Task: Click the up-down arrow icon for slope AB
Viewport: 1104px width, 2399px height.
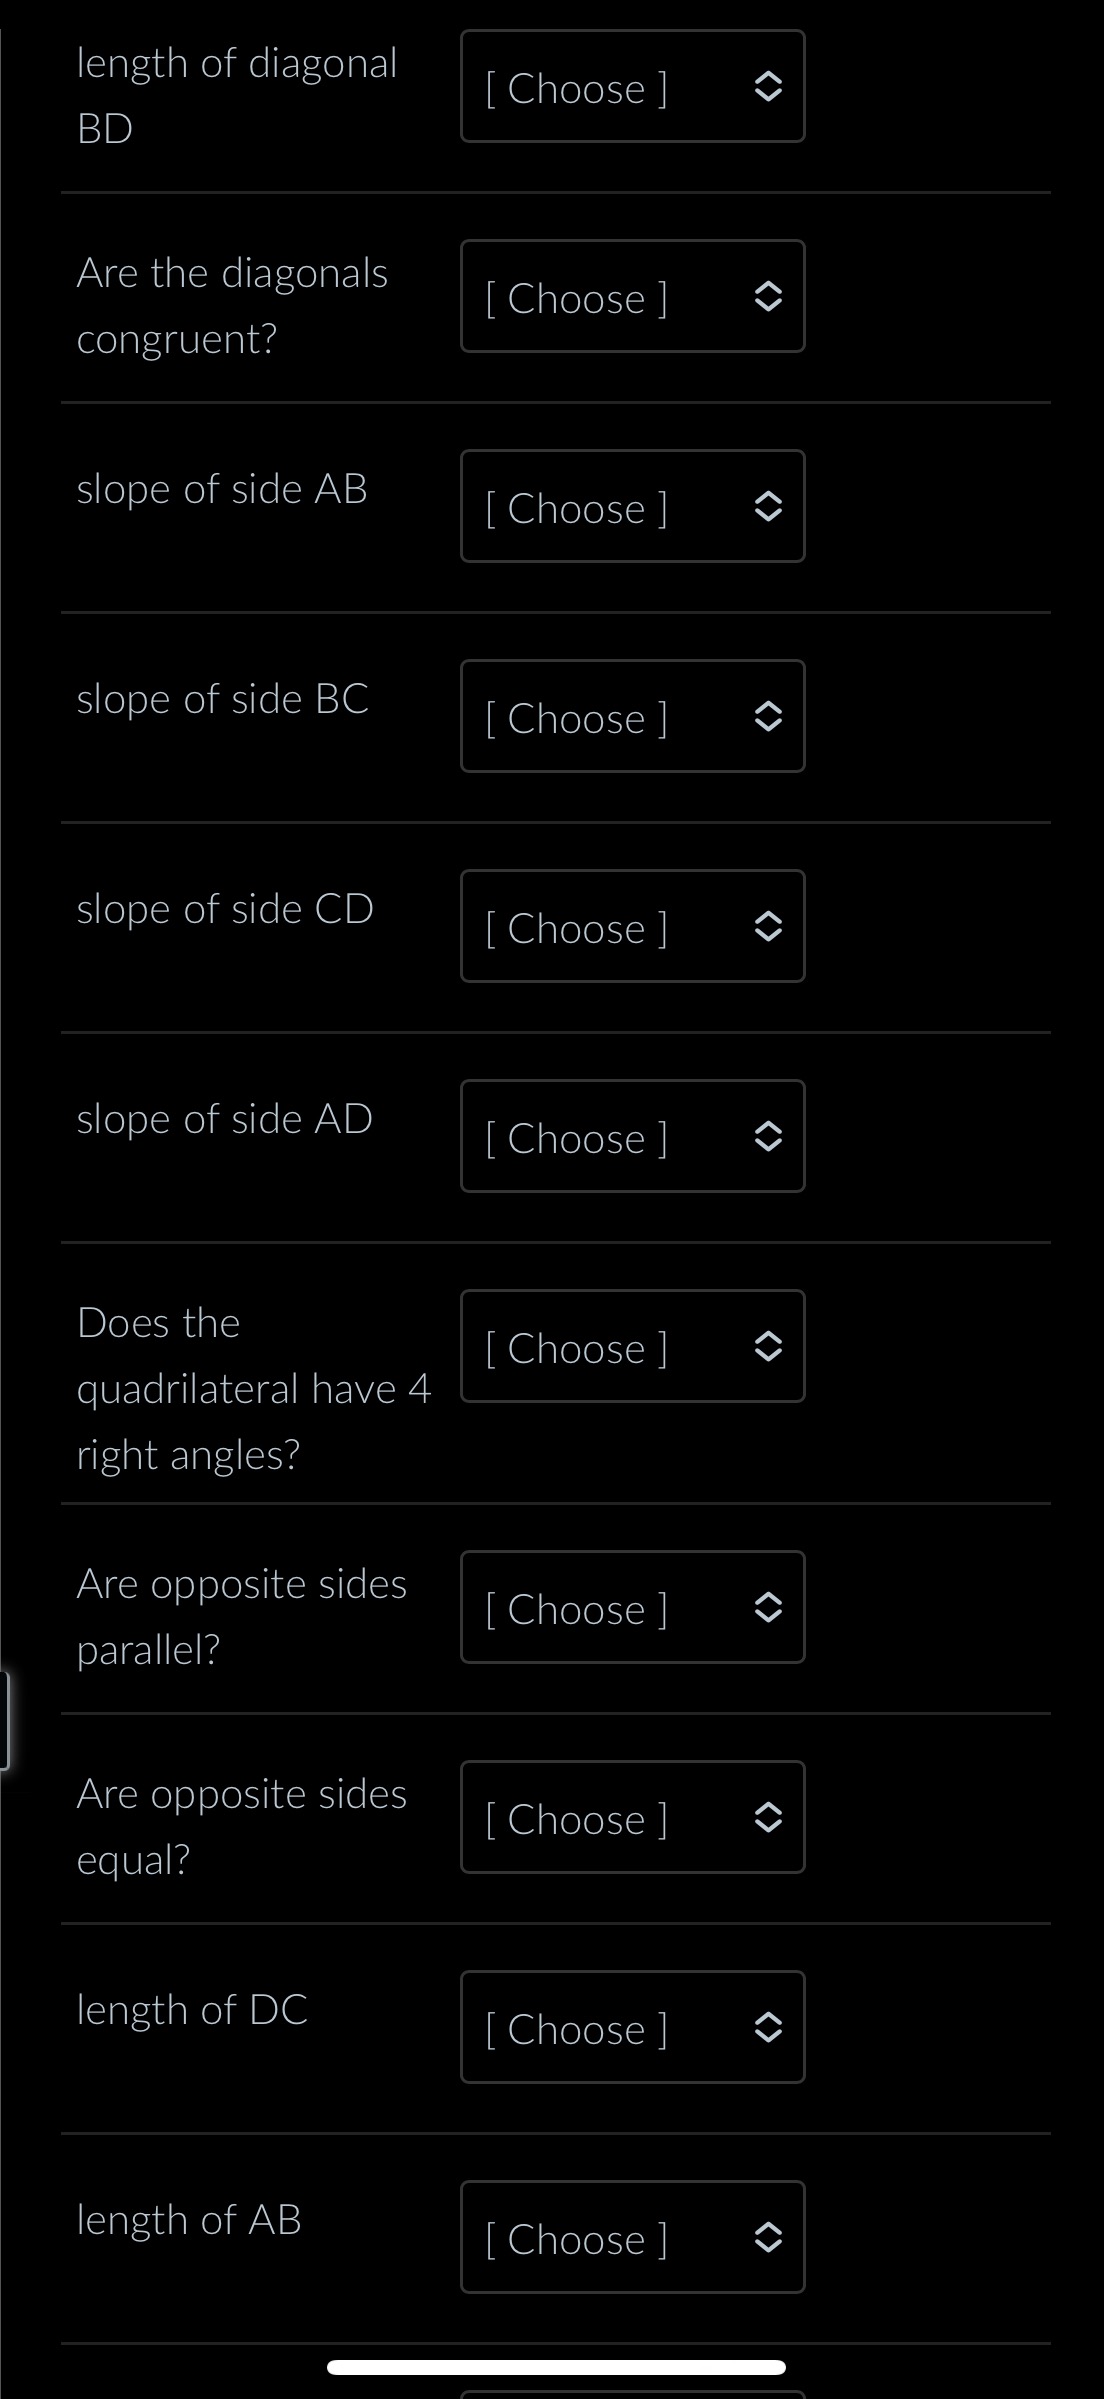Action: [767, 508]
